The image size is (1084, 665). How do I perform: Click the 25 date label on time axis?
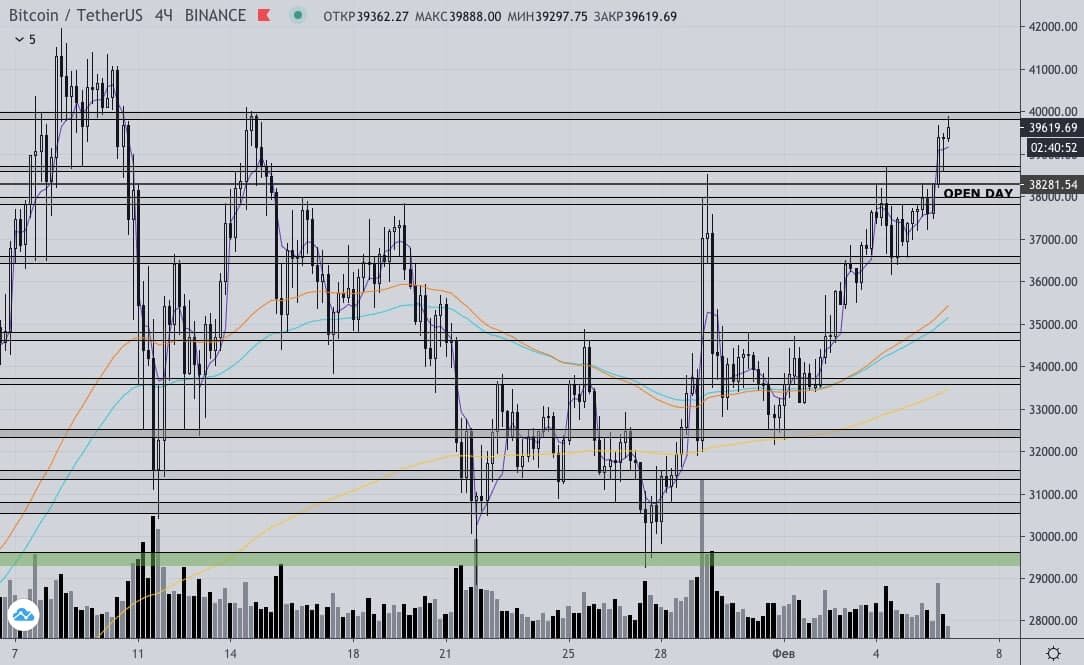568,653
